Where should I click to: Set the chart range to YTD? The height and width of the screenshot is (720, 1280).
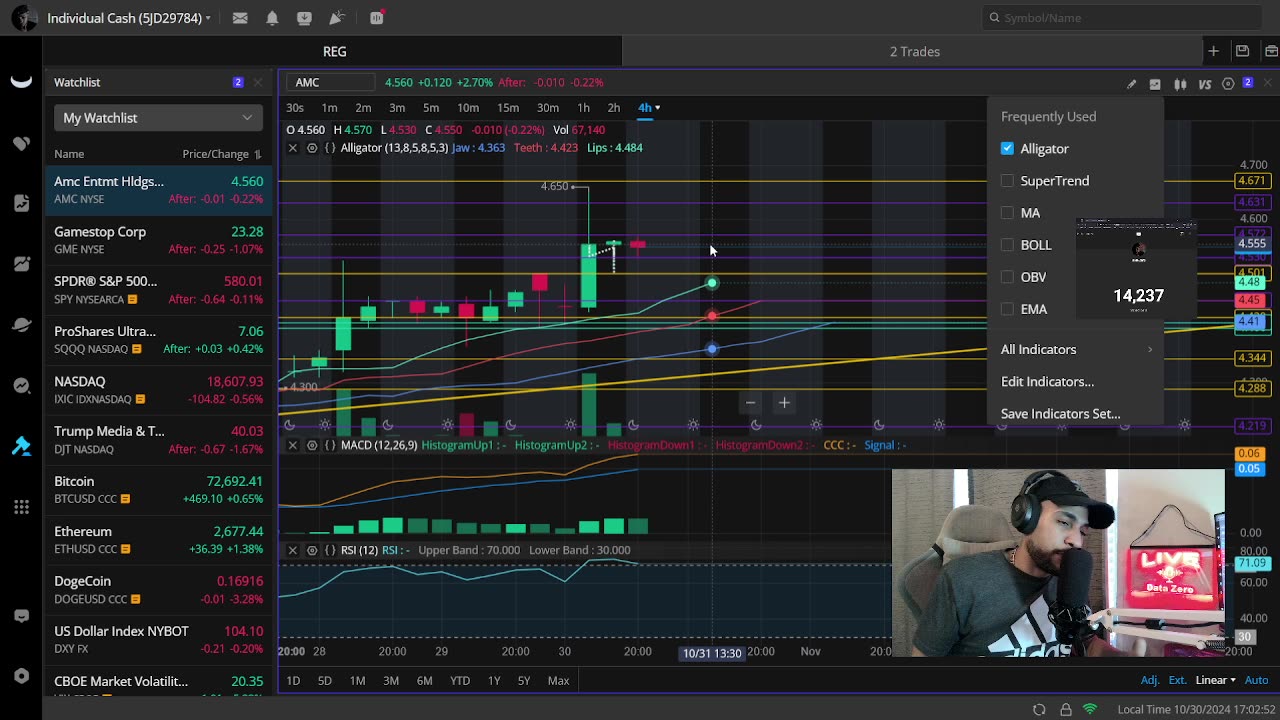click(x=459, y=681)
